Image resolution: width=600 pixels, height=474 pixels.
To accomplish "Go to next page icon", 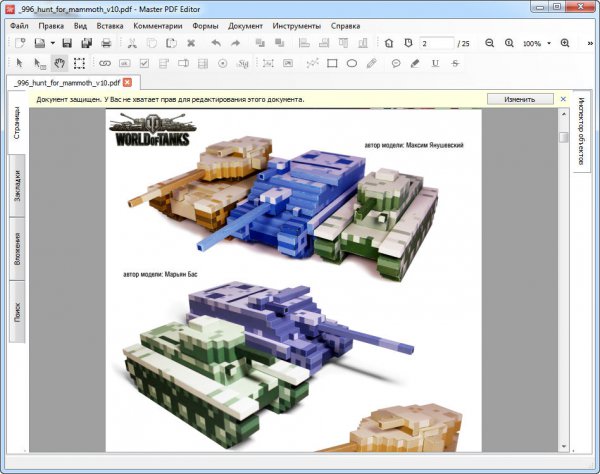I will 409,43.
